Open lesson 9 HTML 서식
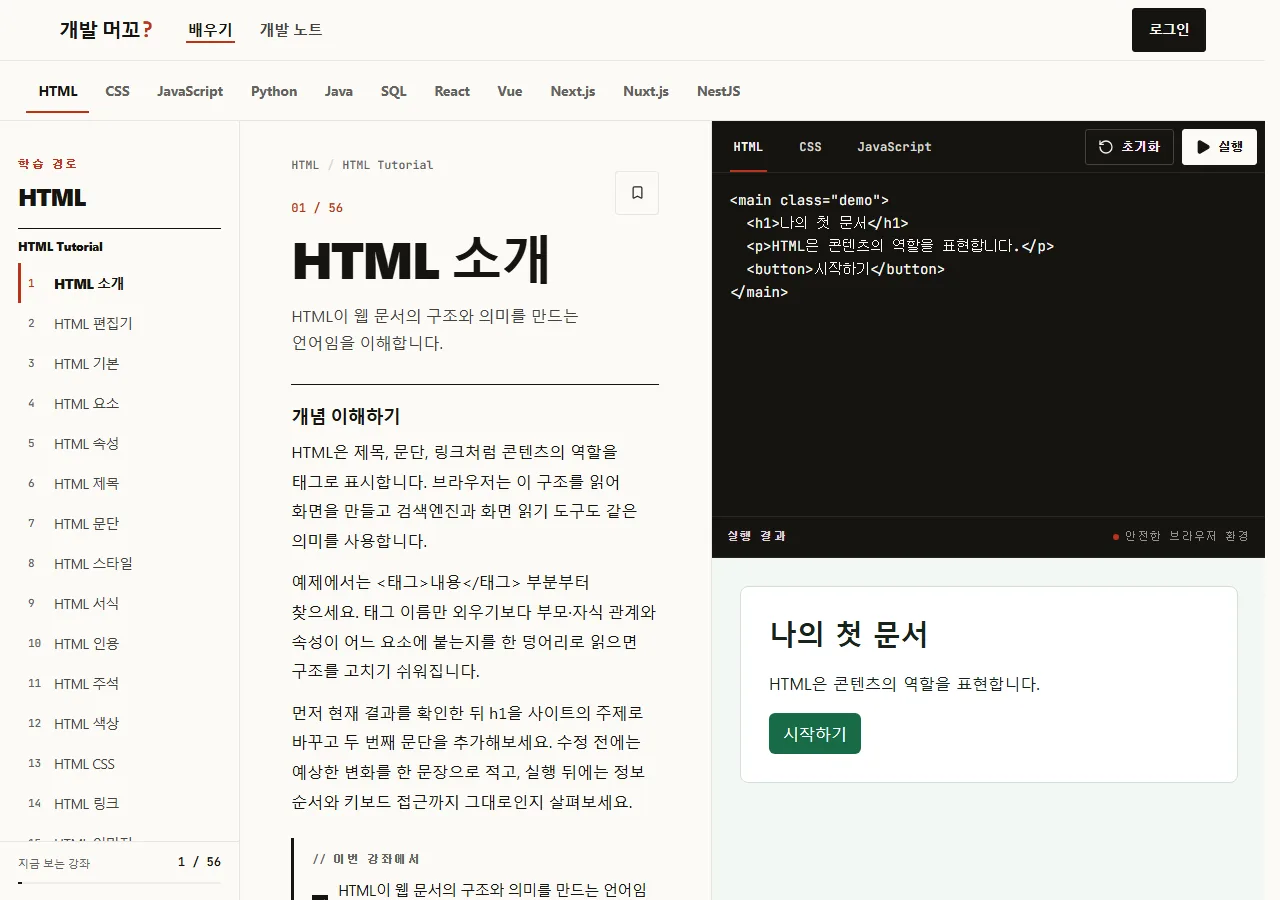This screenshot has height=900, width=1280. pyautogui.click(x=119, y=603)
